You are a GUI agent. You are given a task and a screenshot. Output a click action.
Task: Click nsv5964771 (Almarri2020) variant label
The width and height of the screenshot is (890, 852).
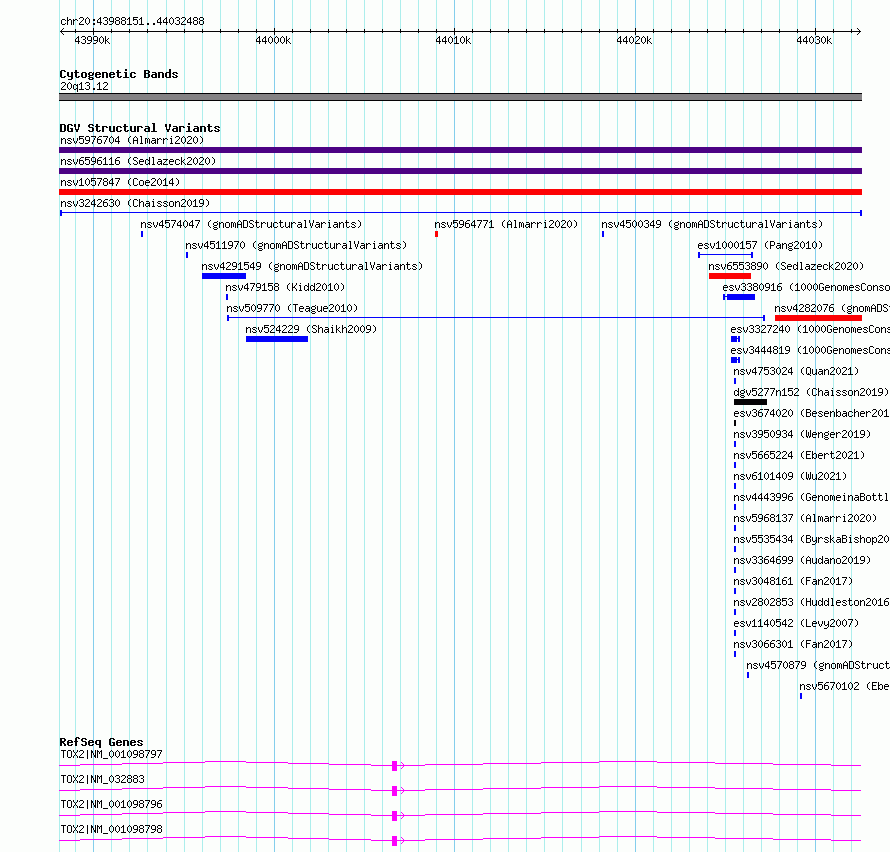point(506,224)
